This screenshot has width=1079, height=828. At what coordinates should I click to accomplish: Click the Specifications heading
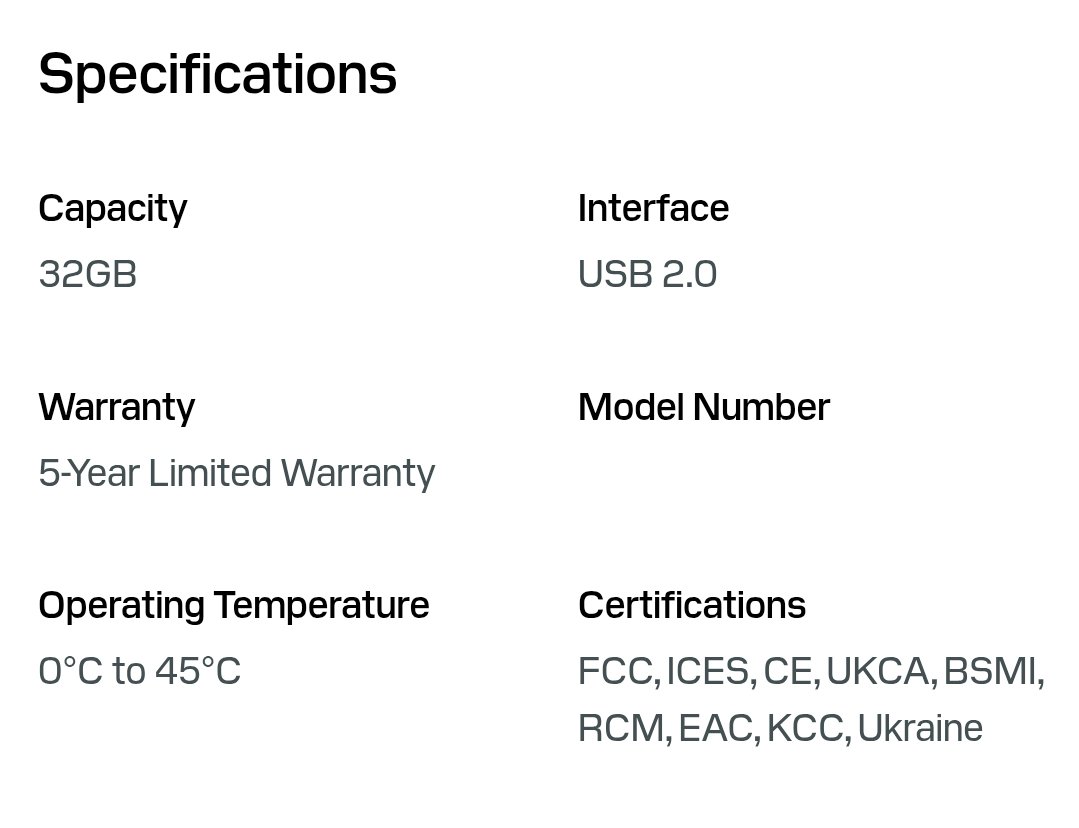click(x=217, y=75)
